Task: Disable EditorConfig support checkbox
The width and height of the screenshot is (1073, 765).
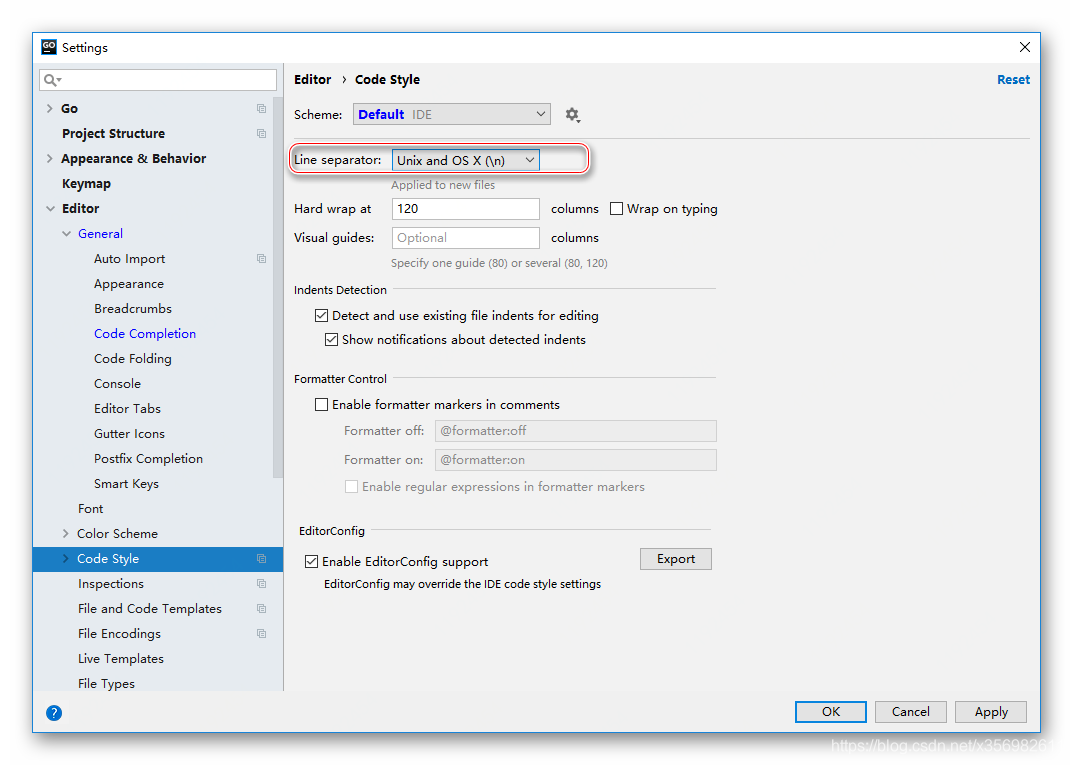Action: pyautogui.click(x=311, y=561)
